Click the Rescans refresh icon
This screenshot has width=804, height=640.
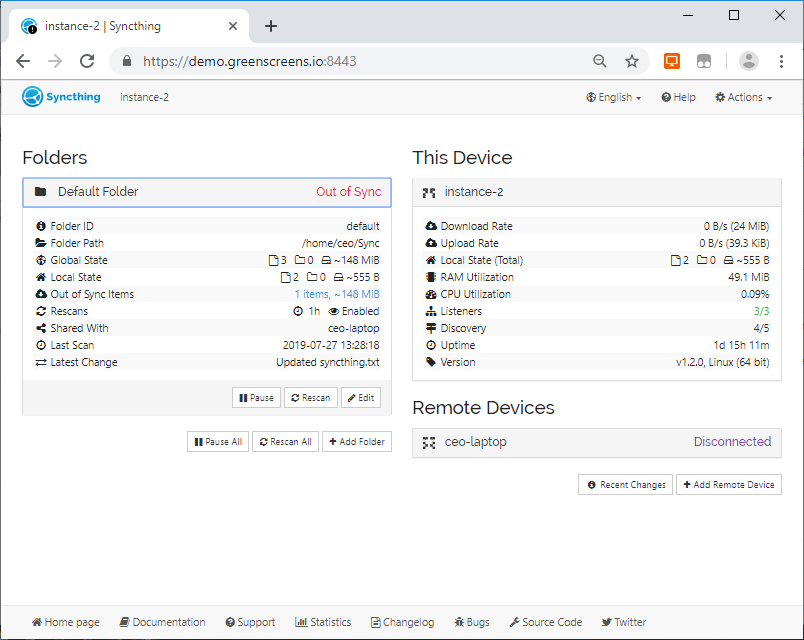pyautogui.click(x=41, y=311)
